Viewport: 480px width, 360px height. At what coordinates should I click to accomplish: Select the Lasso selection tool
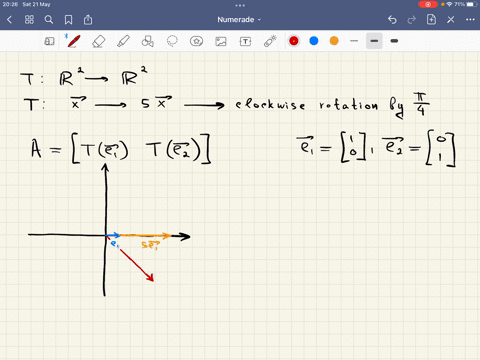[172, 41]
